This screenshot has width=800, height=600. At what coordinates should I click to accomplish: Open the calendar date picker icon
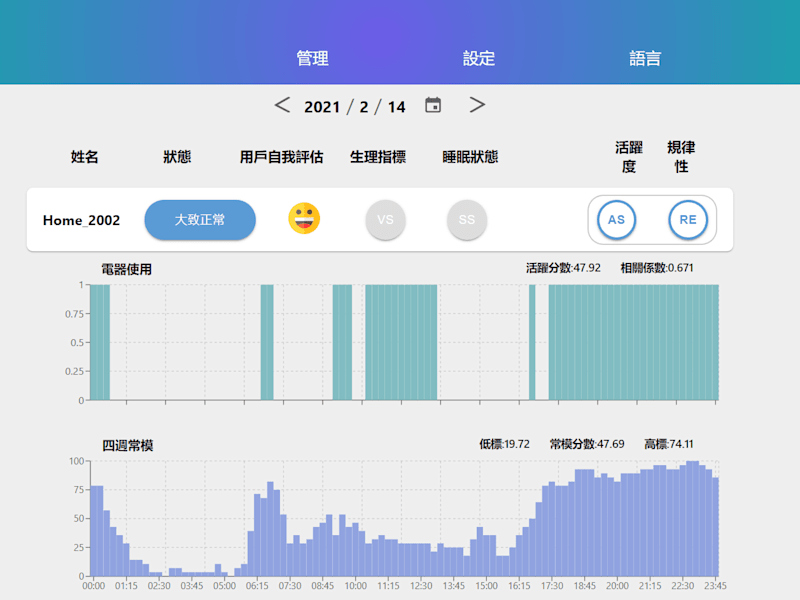pyautogui.click(x=433, y=105)
